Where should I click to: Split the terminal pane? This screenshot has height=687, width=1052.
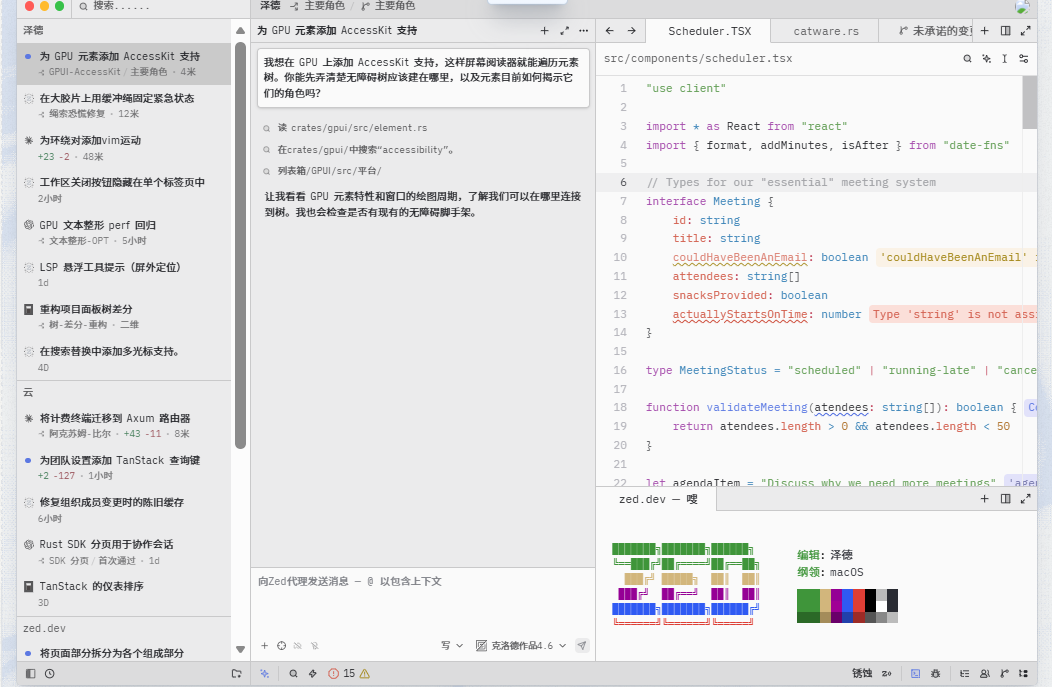tap(1005, 499)
